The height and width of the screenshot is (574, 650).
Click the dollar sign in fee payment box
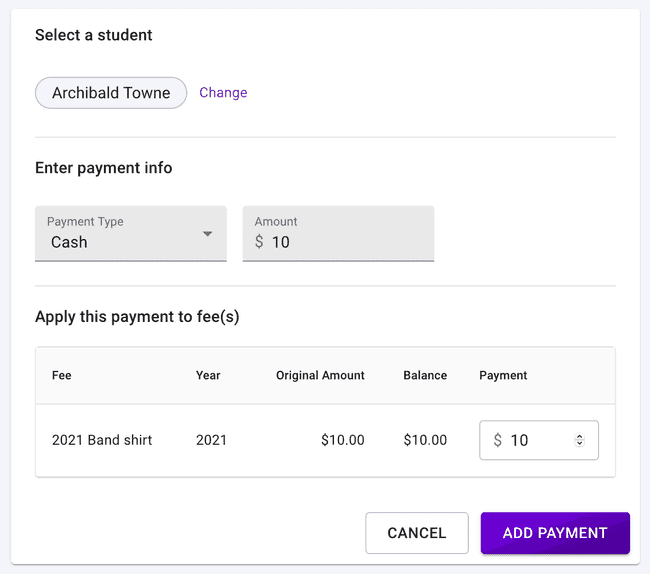(497, 440)
